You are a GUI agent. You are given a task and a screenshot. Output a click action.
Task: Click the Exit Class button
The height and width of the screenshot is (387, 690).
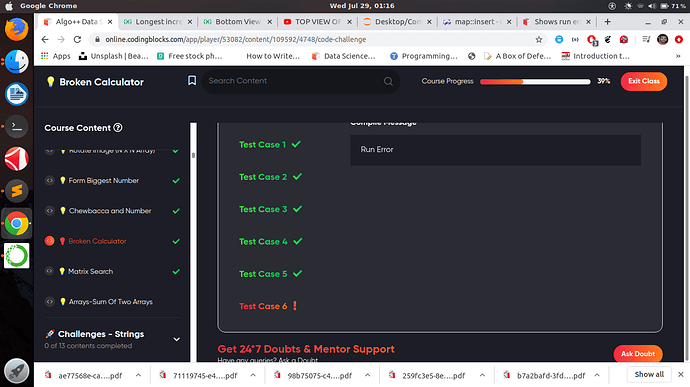pyautogui.click(x=644, y=81)
